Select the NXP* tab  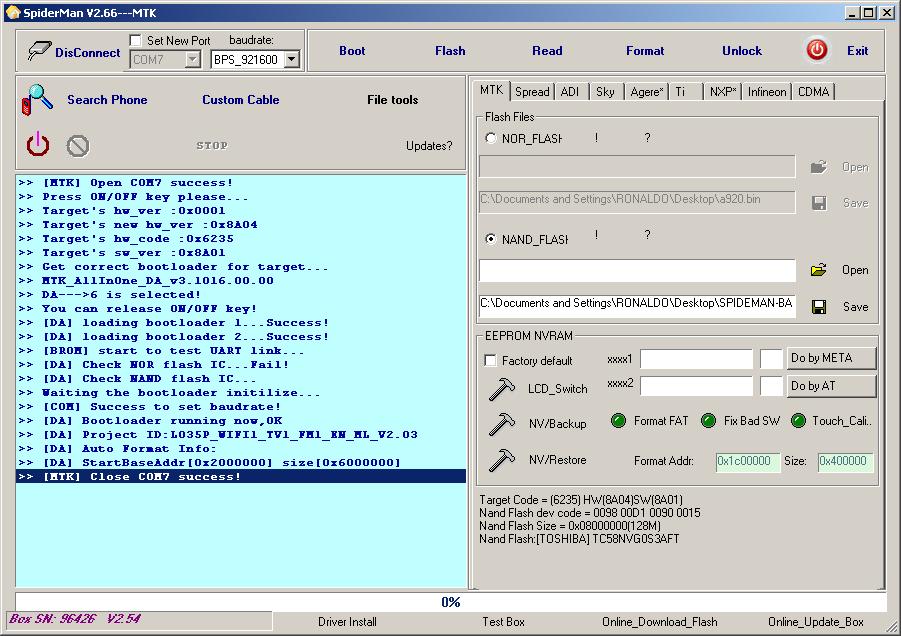pos(723,92)
